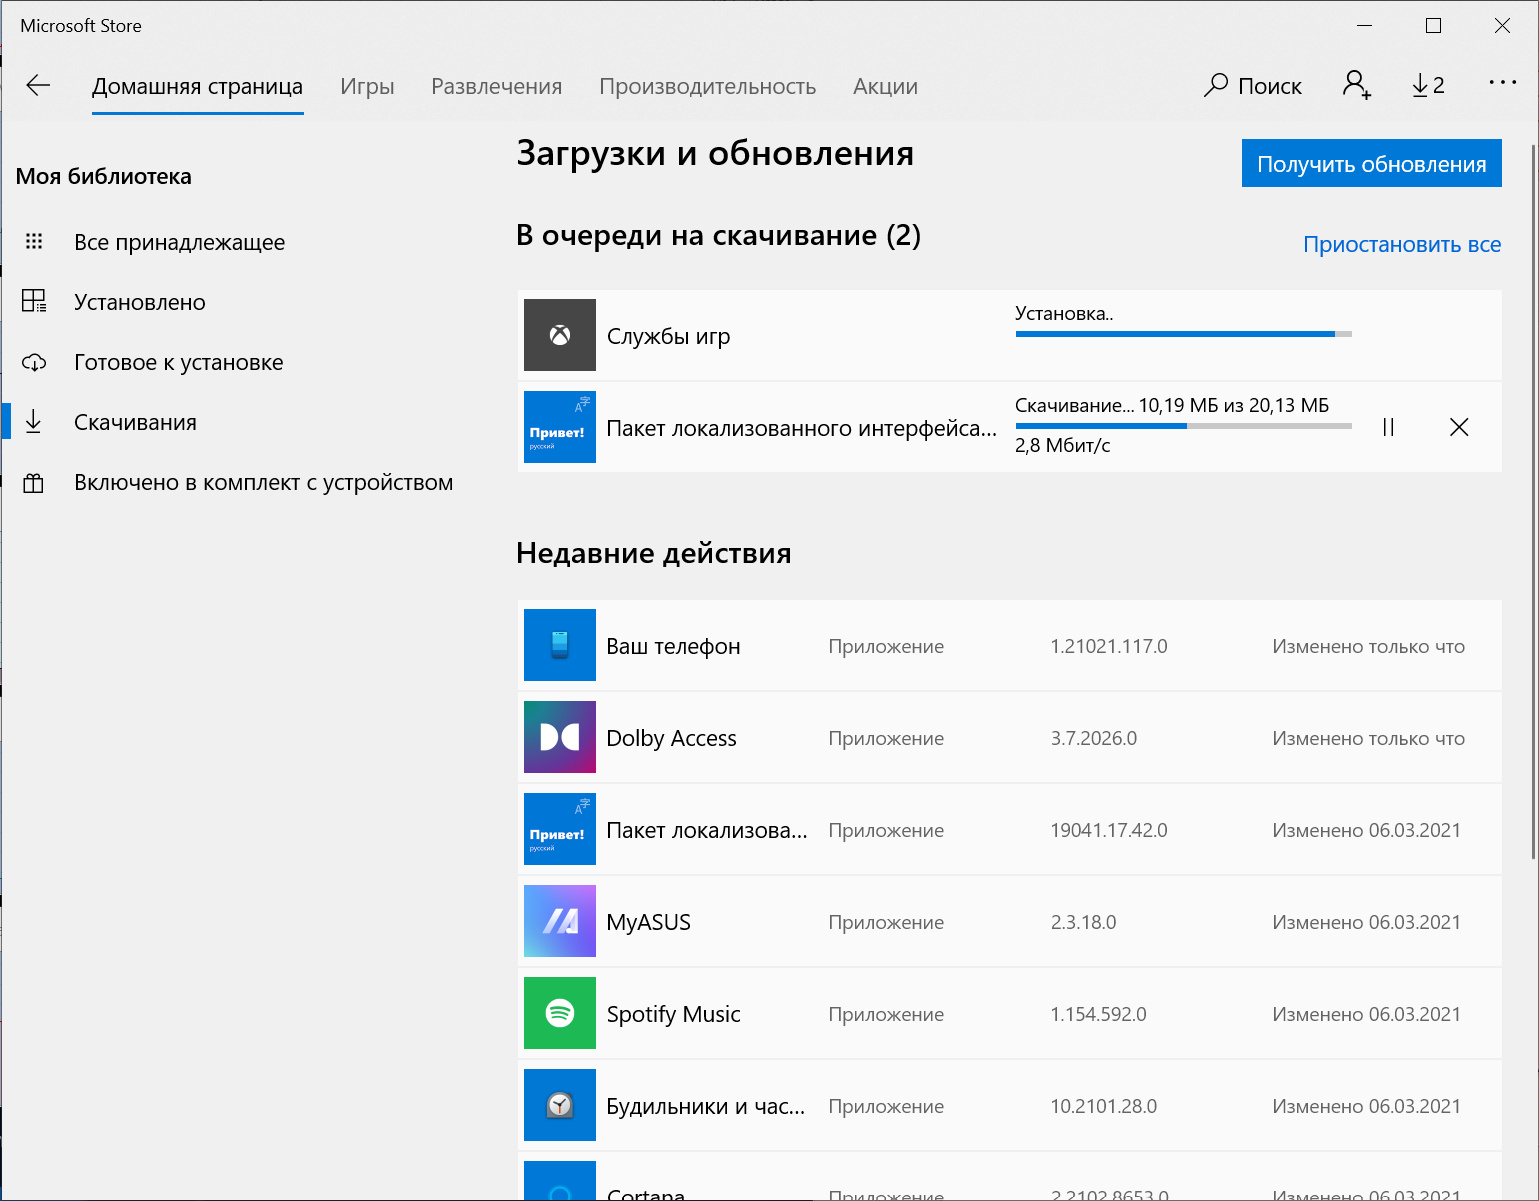
Task: Click Изменено 06.03.2021 on MyASUS row
Action: point(1366,922)
